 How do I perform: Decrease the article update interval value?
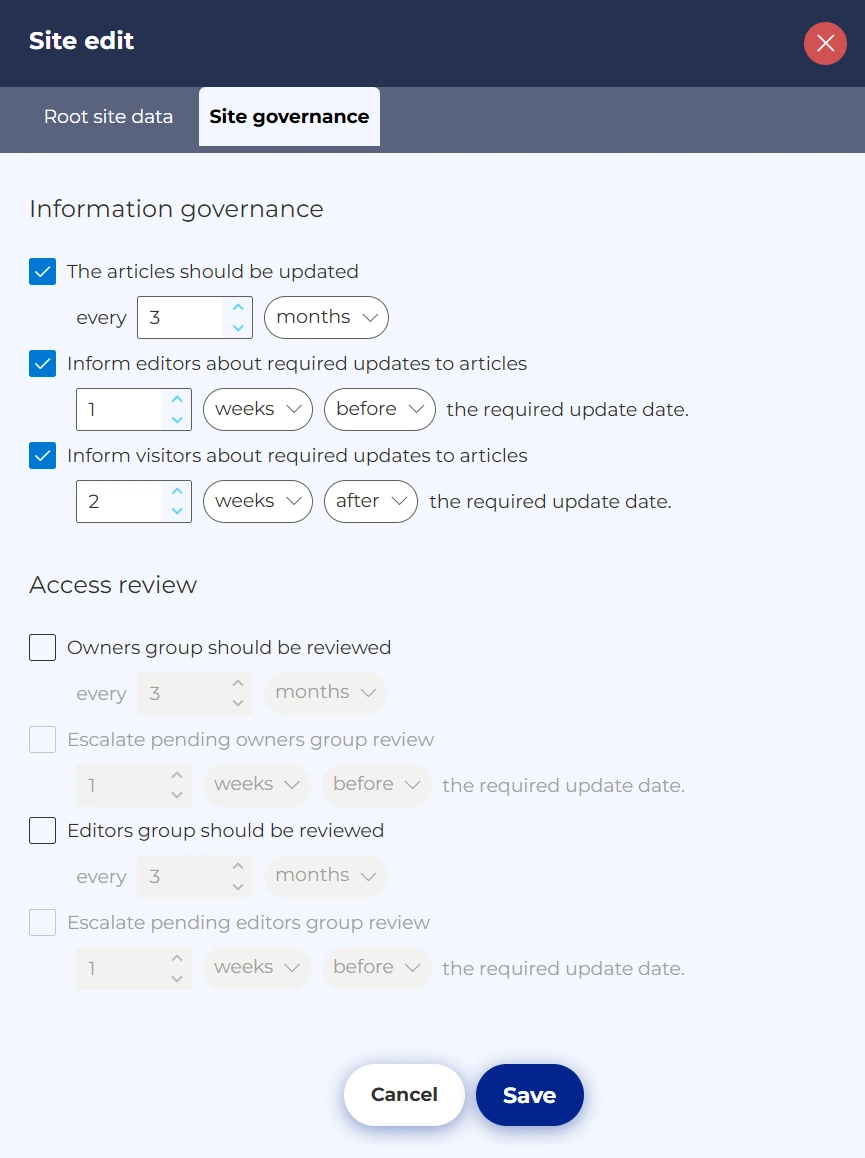pyautogui.click(x=238, y=328)
